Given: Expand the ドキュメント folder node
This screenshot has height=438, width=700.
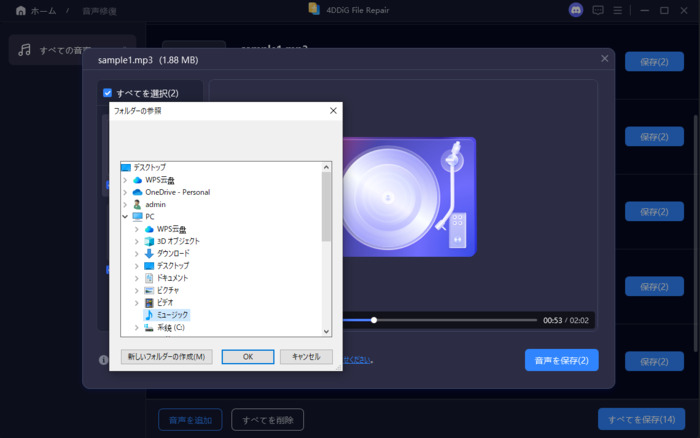Looking at the screenshot, I should [x=137, y=278].
